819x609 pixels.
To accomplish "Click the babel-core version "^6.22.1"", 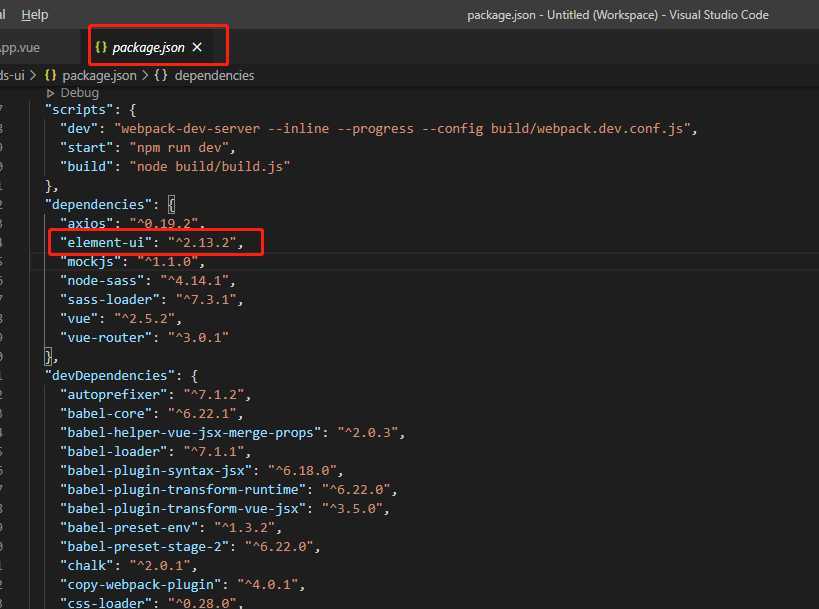I will pos(202,414).
